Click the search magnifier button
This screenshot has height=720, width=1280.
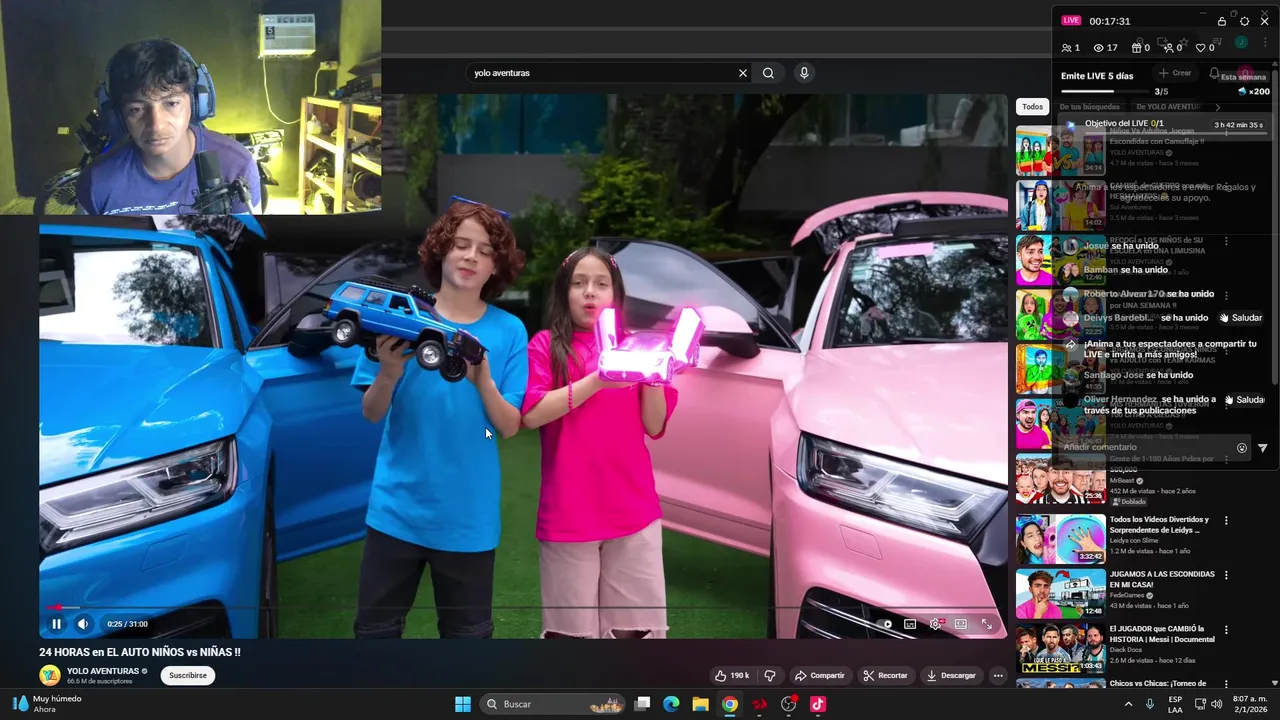(768, 73)
